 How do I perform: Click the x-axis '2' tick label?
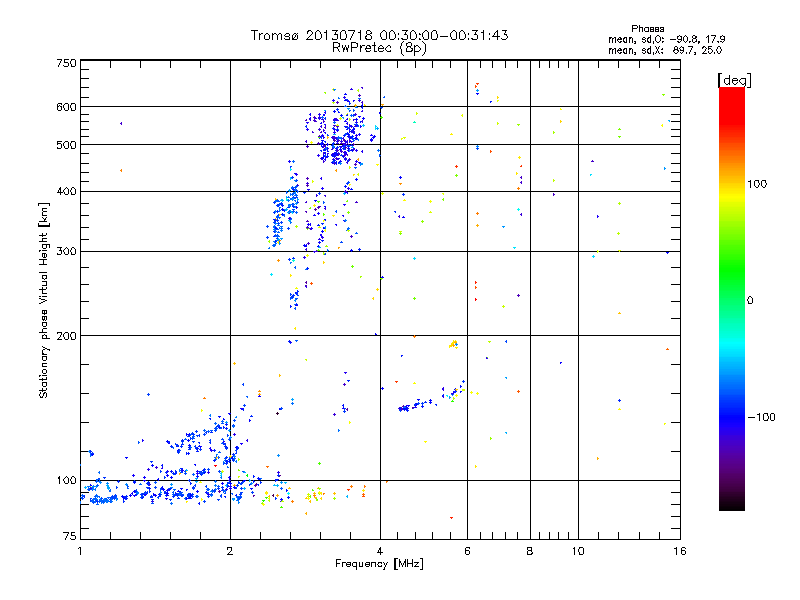click(230, 551)
